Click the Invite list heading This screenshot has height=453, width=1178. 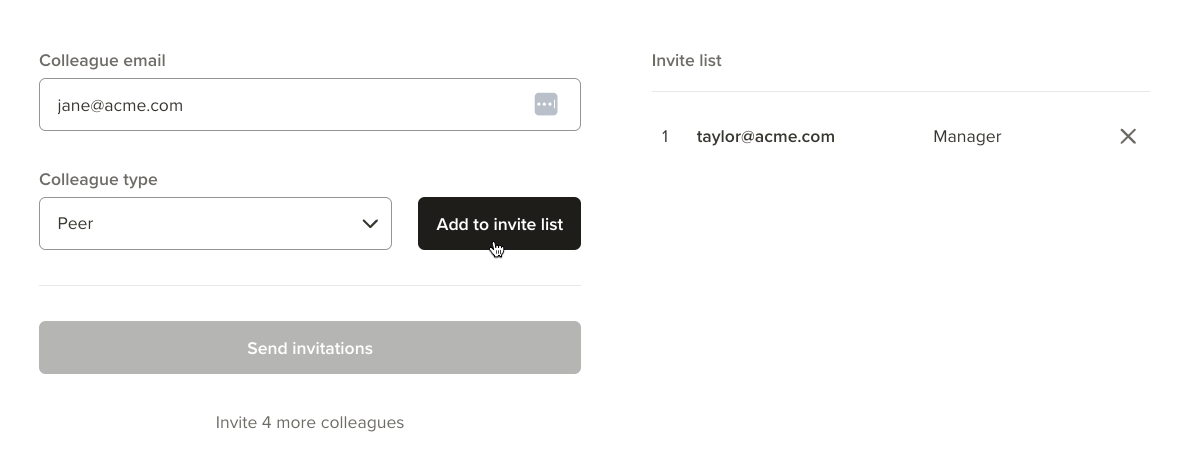(687, 60)
